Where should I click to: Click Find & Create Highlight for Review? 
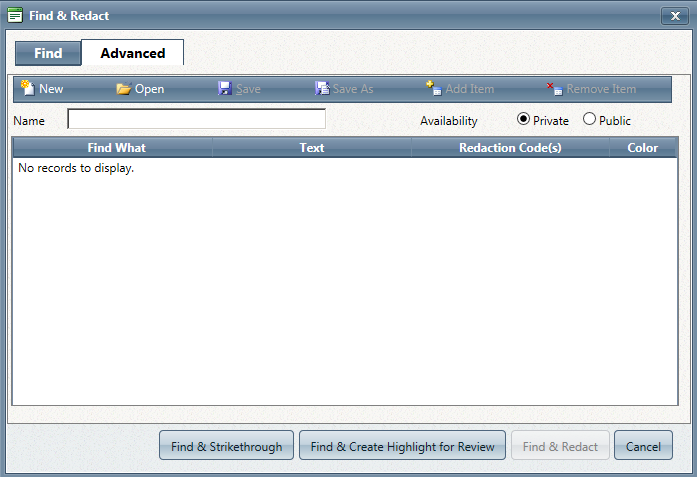(x=402, y=445)
